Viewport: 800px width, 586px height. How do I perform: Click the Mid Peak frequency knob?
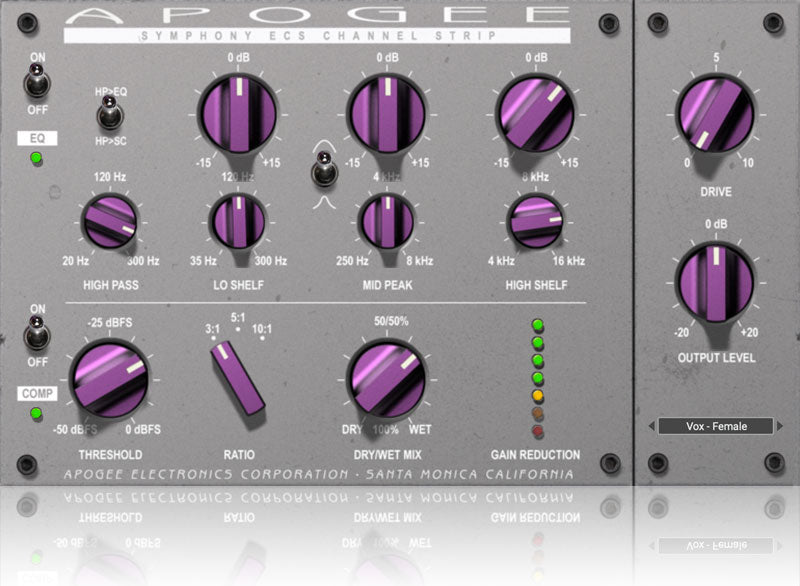tap(387, 222)
